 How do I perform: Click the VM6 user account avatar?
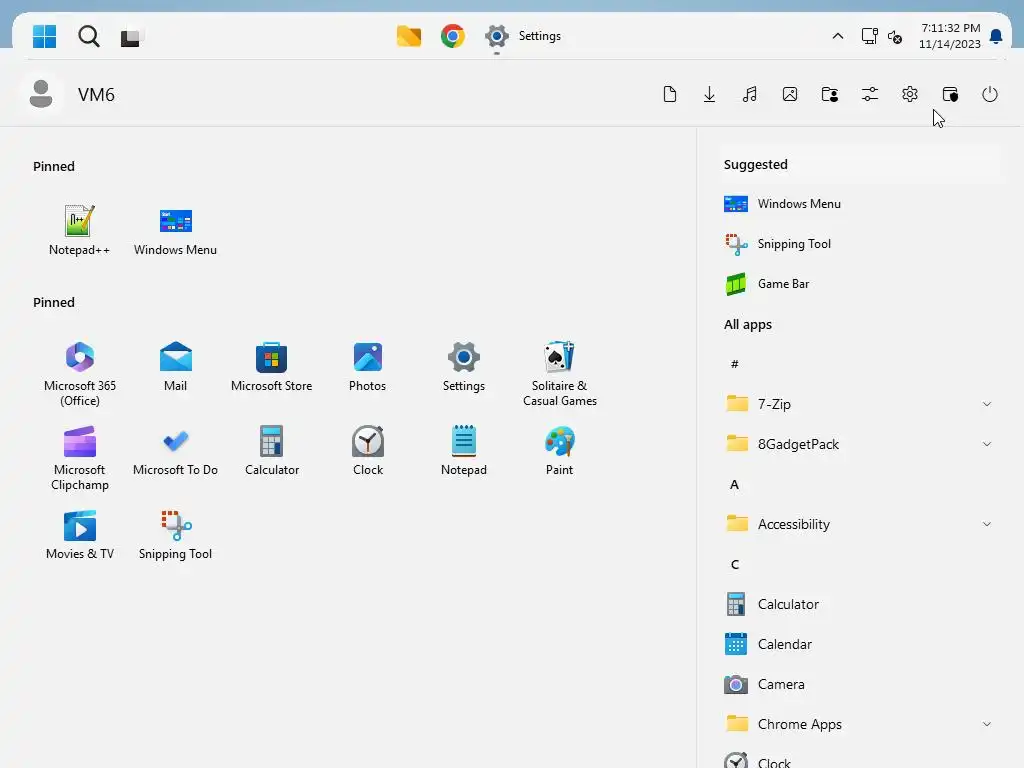tap(40, 94)
